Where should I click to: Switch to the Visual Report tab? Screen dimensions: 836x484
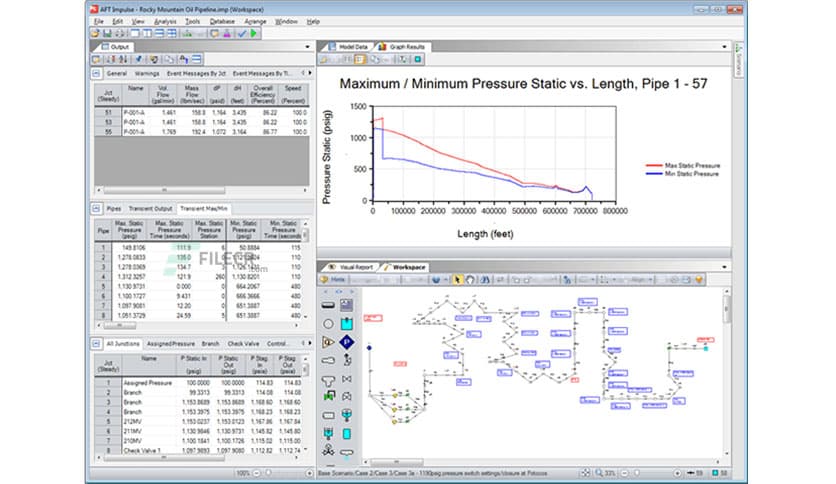(x=351, y=267)
